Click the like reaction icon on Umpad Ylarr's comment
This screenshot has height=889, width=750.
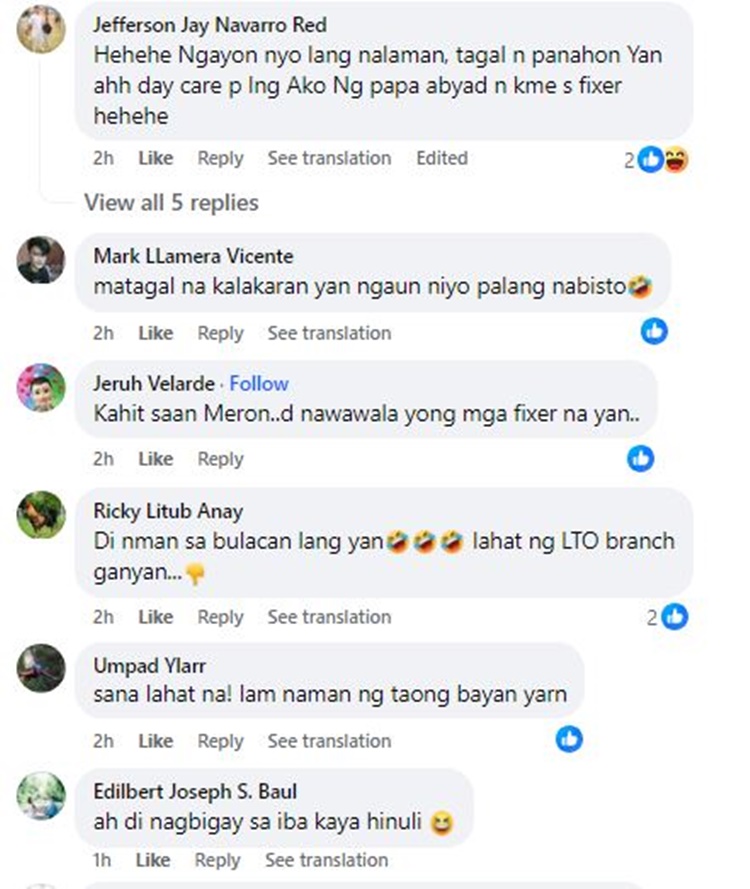[569, 739]
